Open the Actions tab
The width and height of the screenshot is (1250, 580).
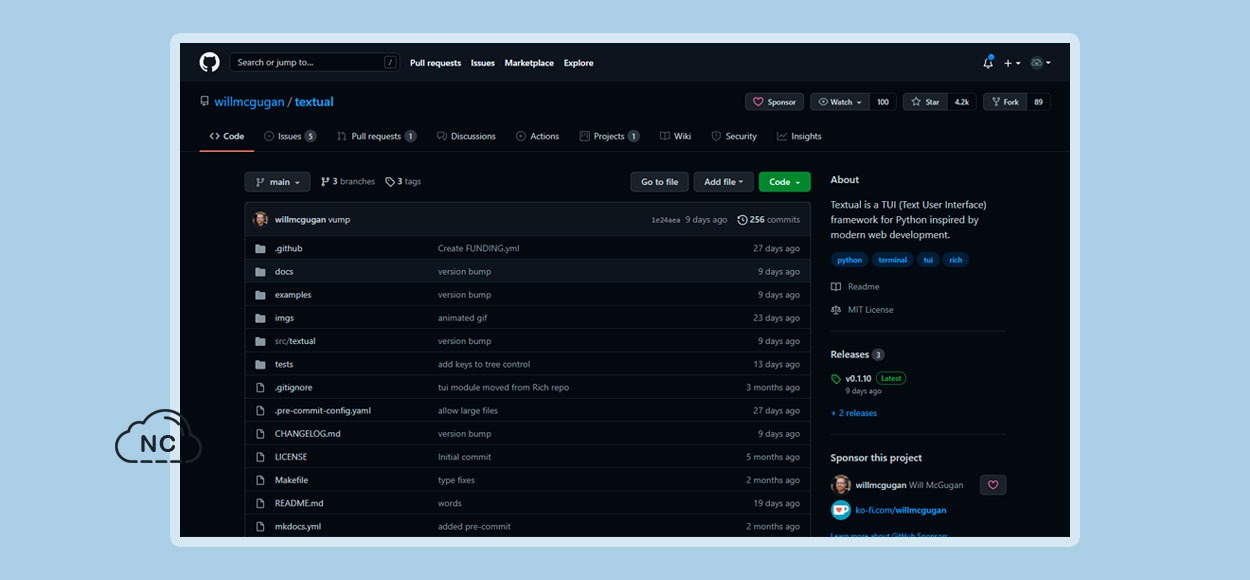[x=537, y=136]
